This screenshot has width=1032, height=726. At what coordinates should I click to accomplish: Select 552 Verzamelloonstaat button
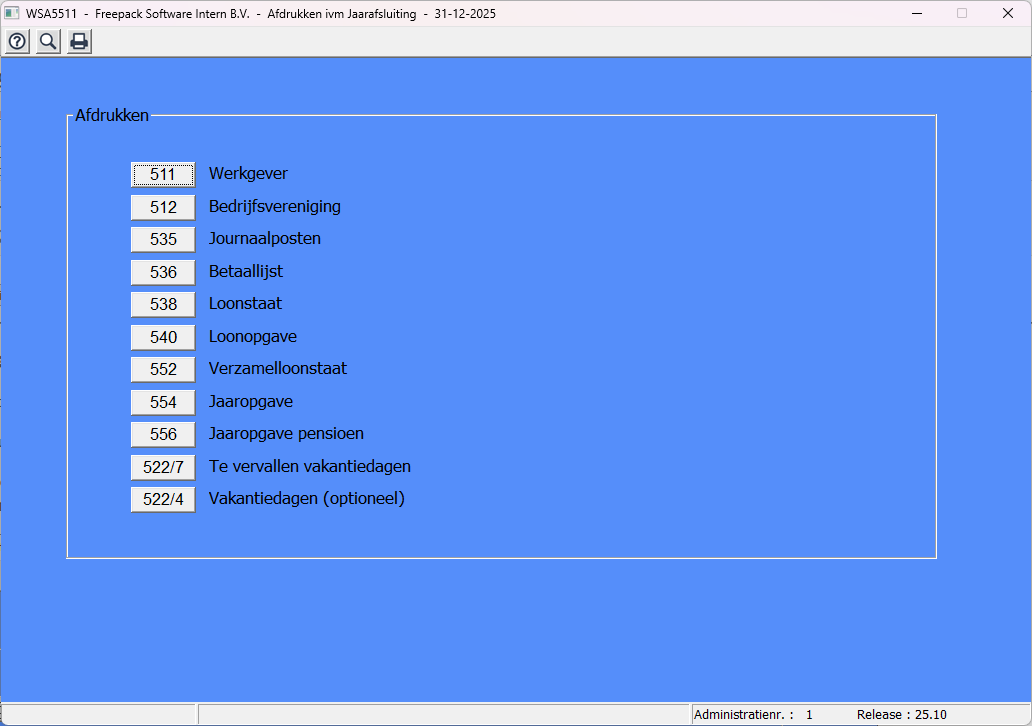(x=163, y=370)
